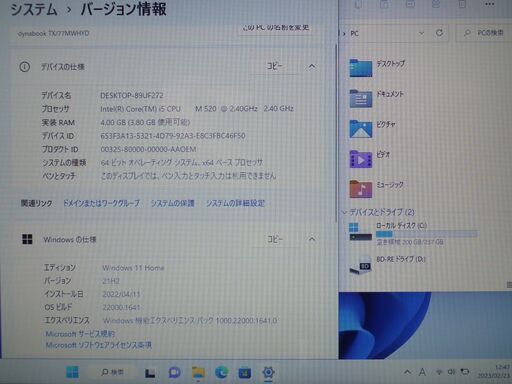The width and height of the screenshot is (512, 384).
Task: Select installed RAM 4.00 GB value
Action: click(145, 122)
